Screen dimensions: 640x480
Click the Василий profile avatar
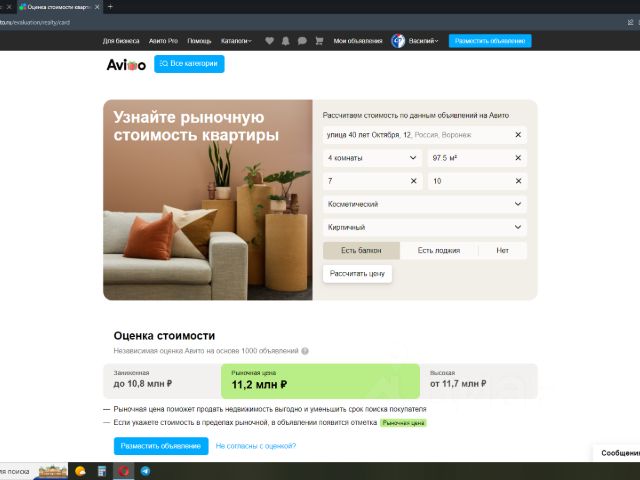398,41
